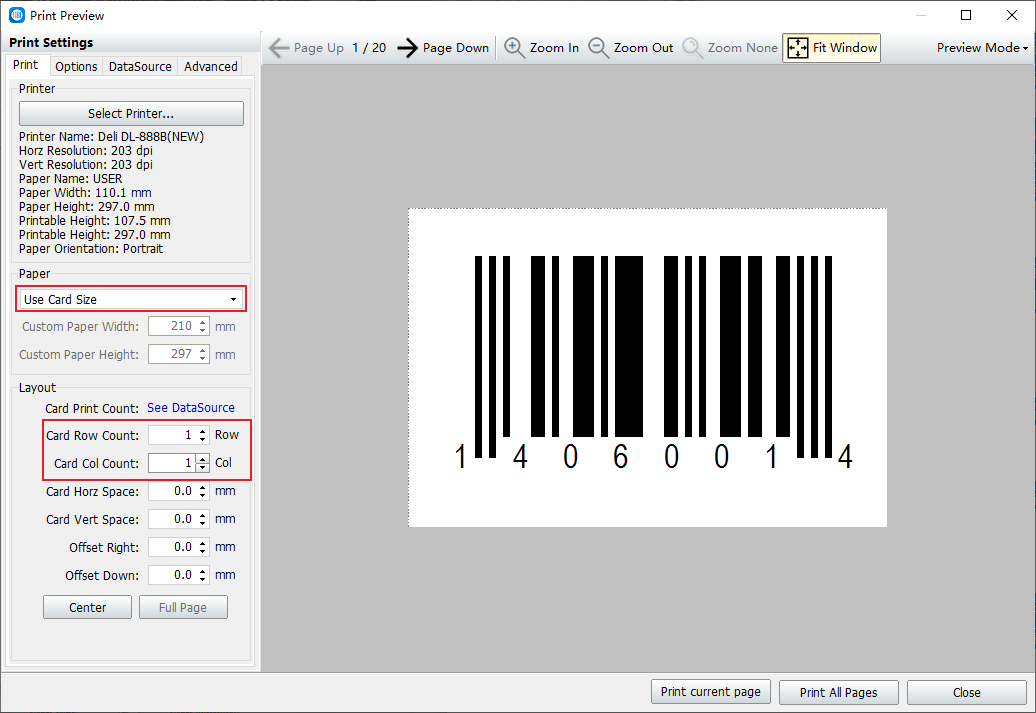The width and height of the screenshot is (1036, 713).
Task: Click the Paper Height: 297.0 mm text
Action: pyautogui.click(x=87, y=207)
